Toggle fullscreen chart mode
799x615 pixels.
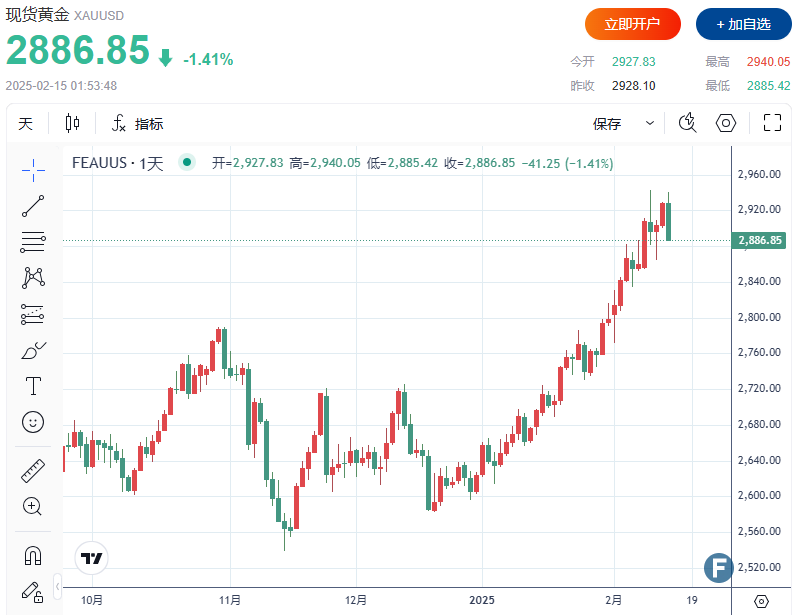772,123
